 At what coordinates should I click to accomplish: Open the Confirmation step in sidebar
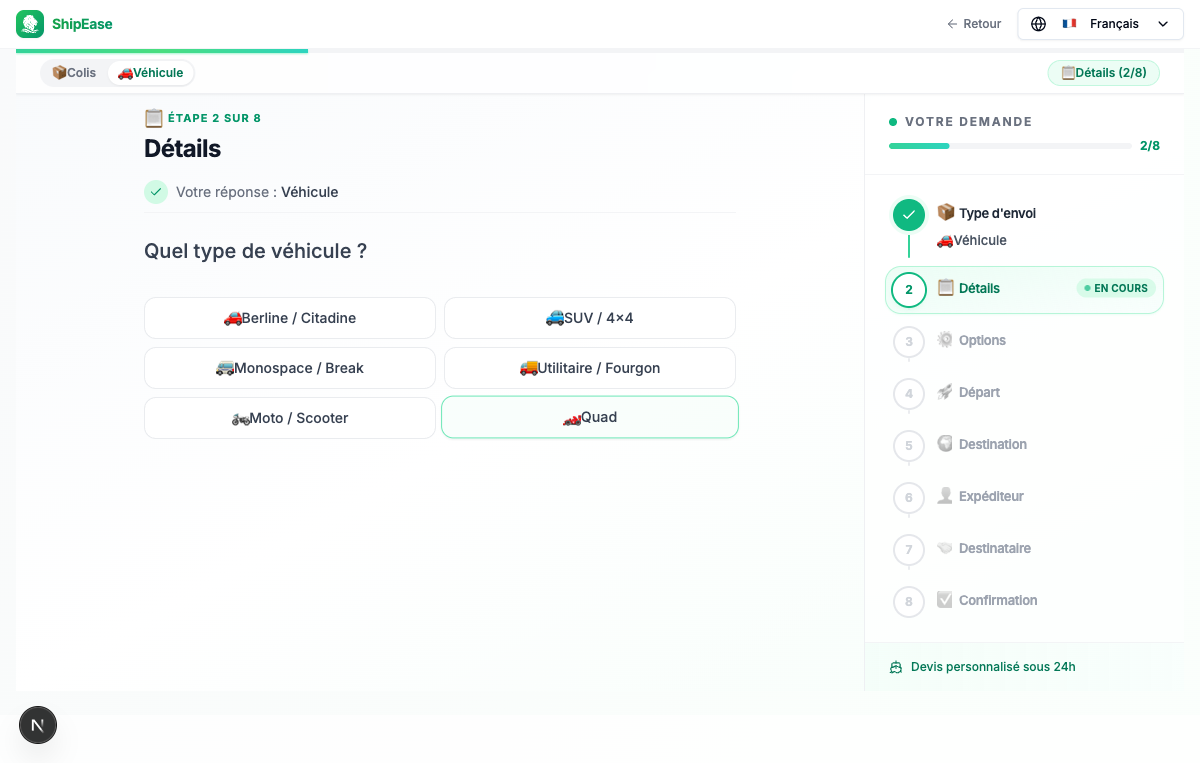(x=1024, y=601)
